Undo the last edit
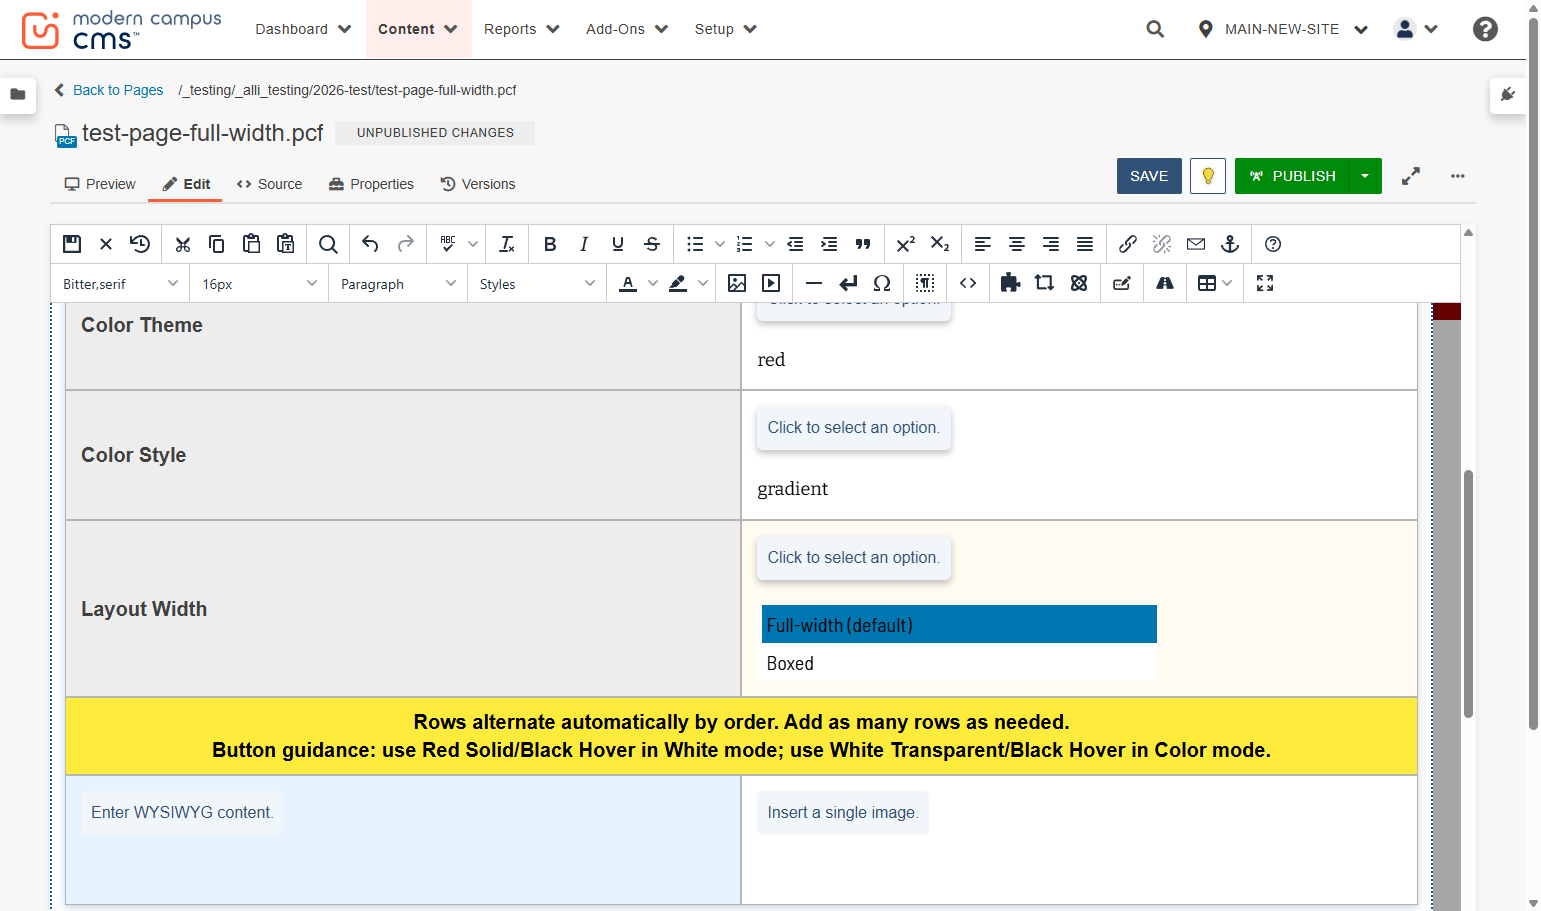1541x911 pixels. pos(370,244)
